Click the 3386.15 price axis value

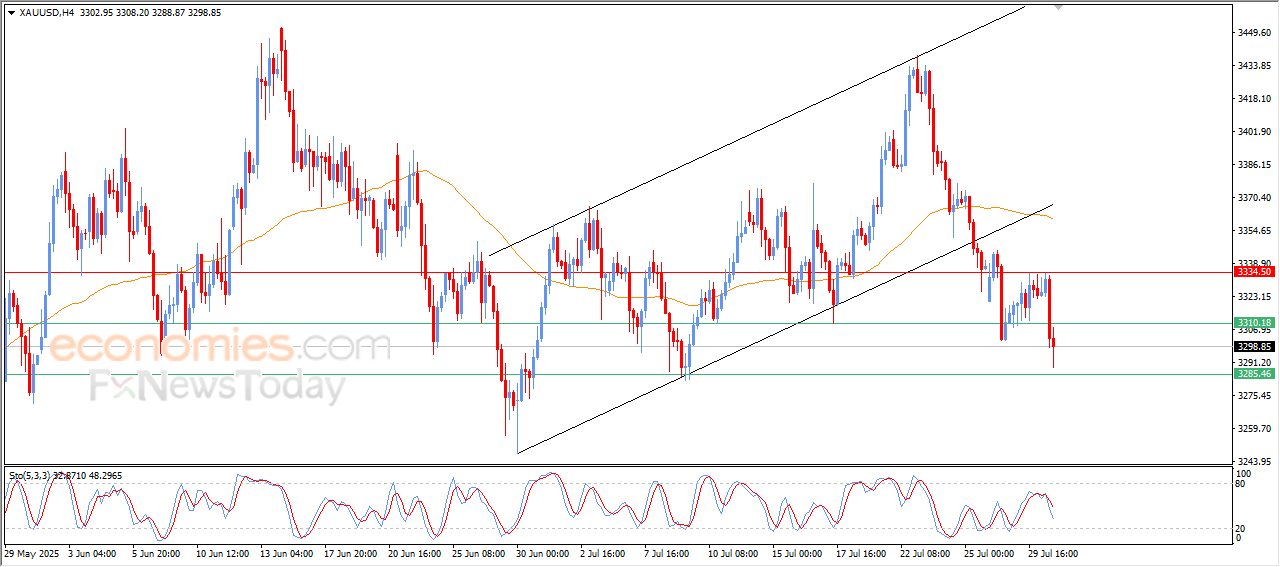[x=1253, y=165]
